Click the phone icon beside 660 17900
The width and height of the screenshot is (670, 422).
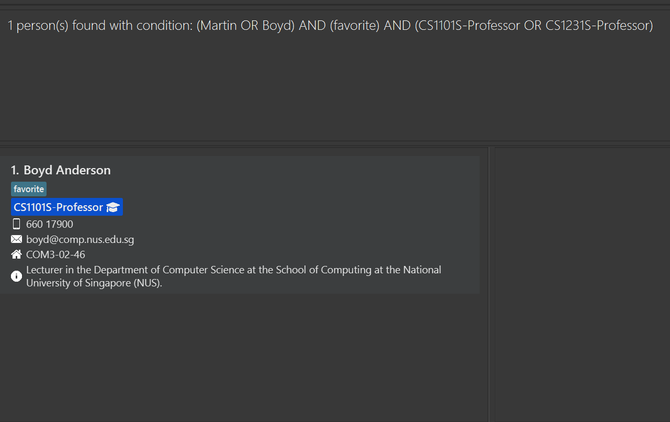16,224
